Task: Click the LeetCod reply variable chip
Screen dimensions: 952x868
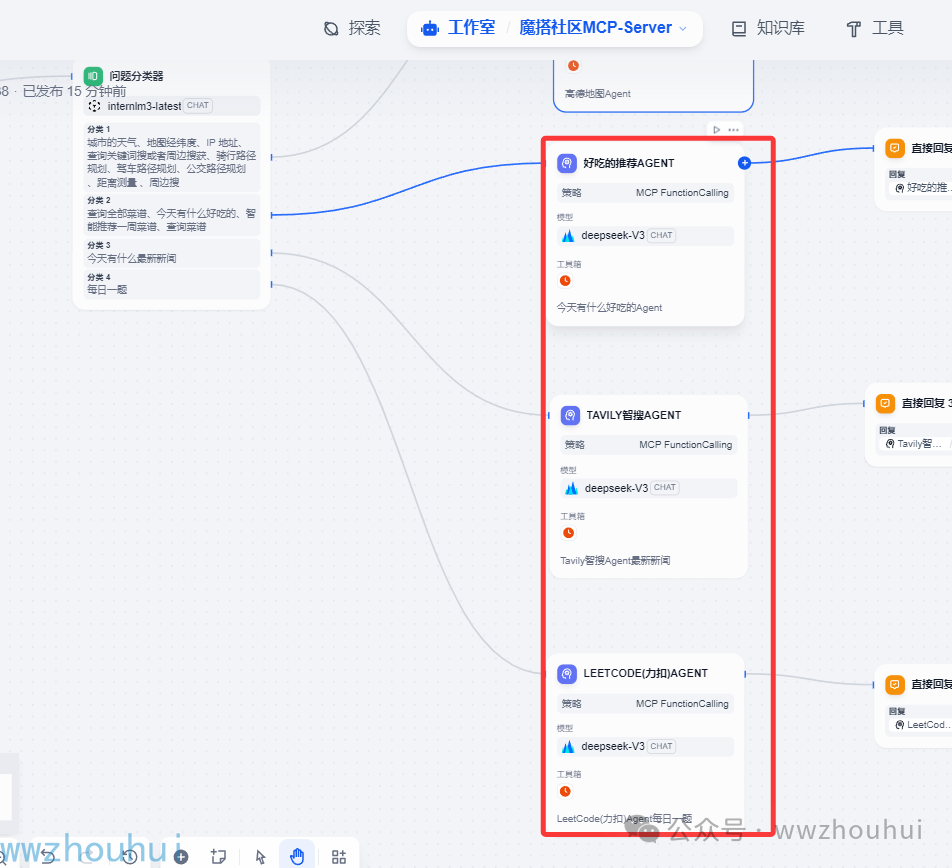Action: pyautogui.click(x=923, y=725)
